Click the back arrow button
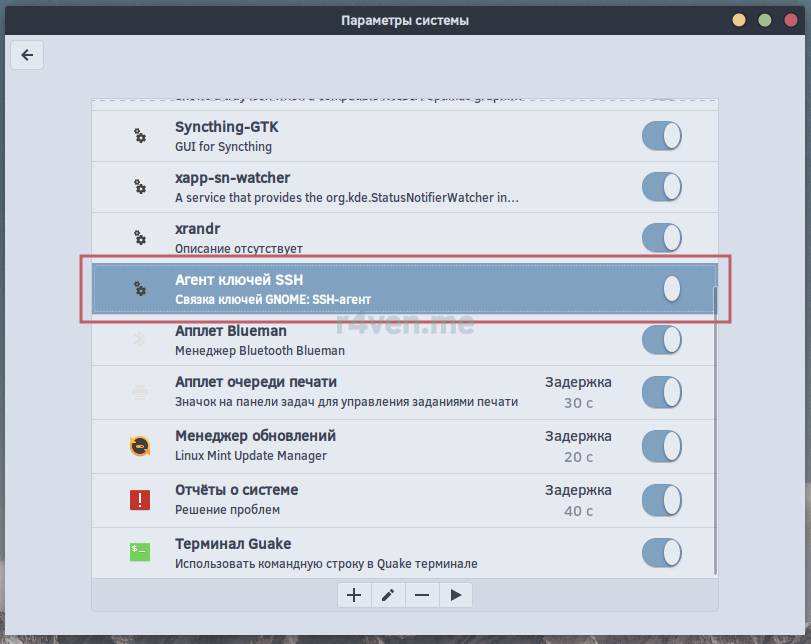Image resolution: width=811 pixels, height=644 pixels. pyautogui.click(x=27, y=56)
